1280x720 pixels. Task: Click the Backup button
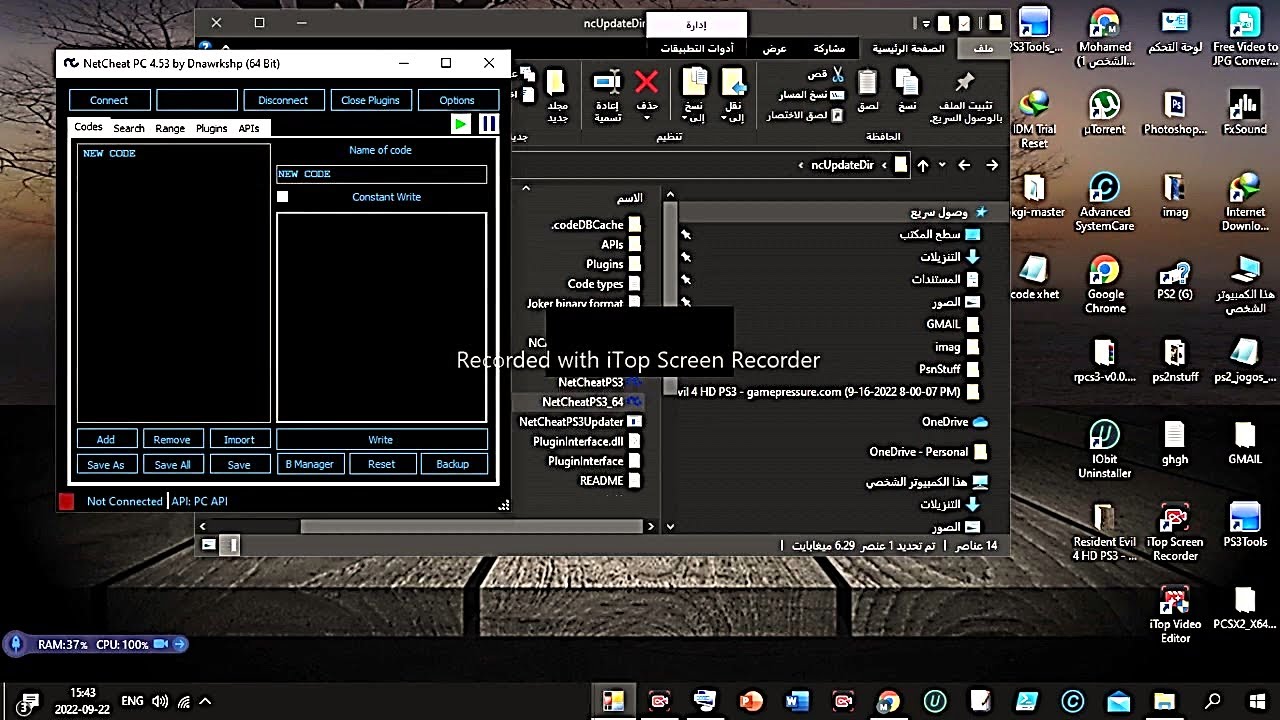click(x=453, y=464)
